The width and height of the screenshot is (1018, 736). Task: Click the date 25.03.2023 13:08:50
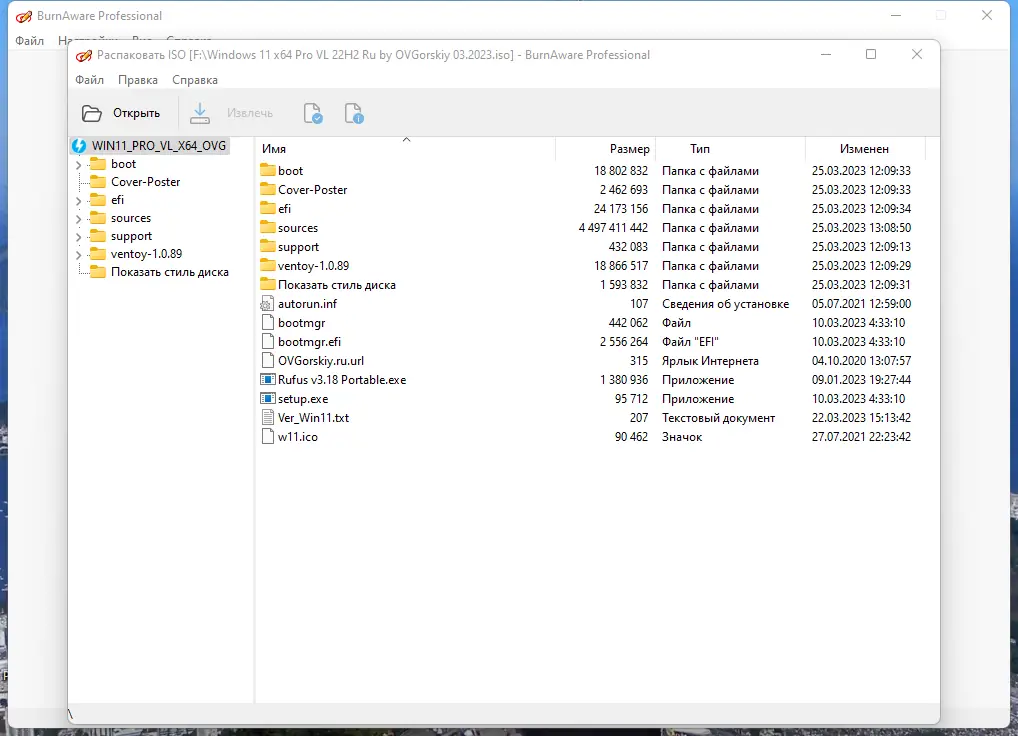[861, 228]
